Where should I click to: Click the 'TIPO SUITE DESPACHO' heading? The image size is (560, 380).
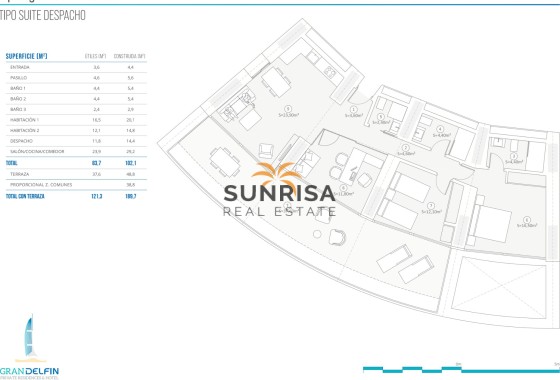42,15
